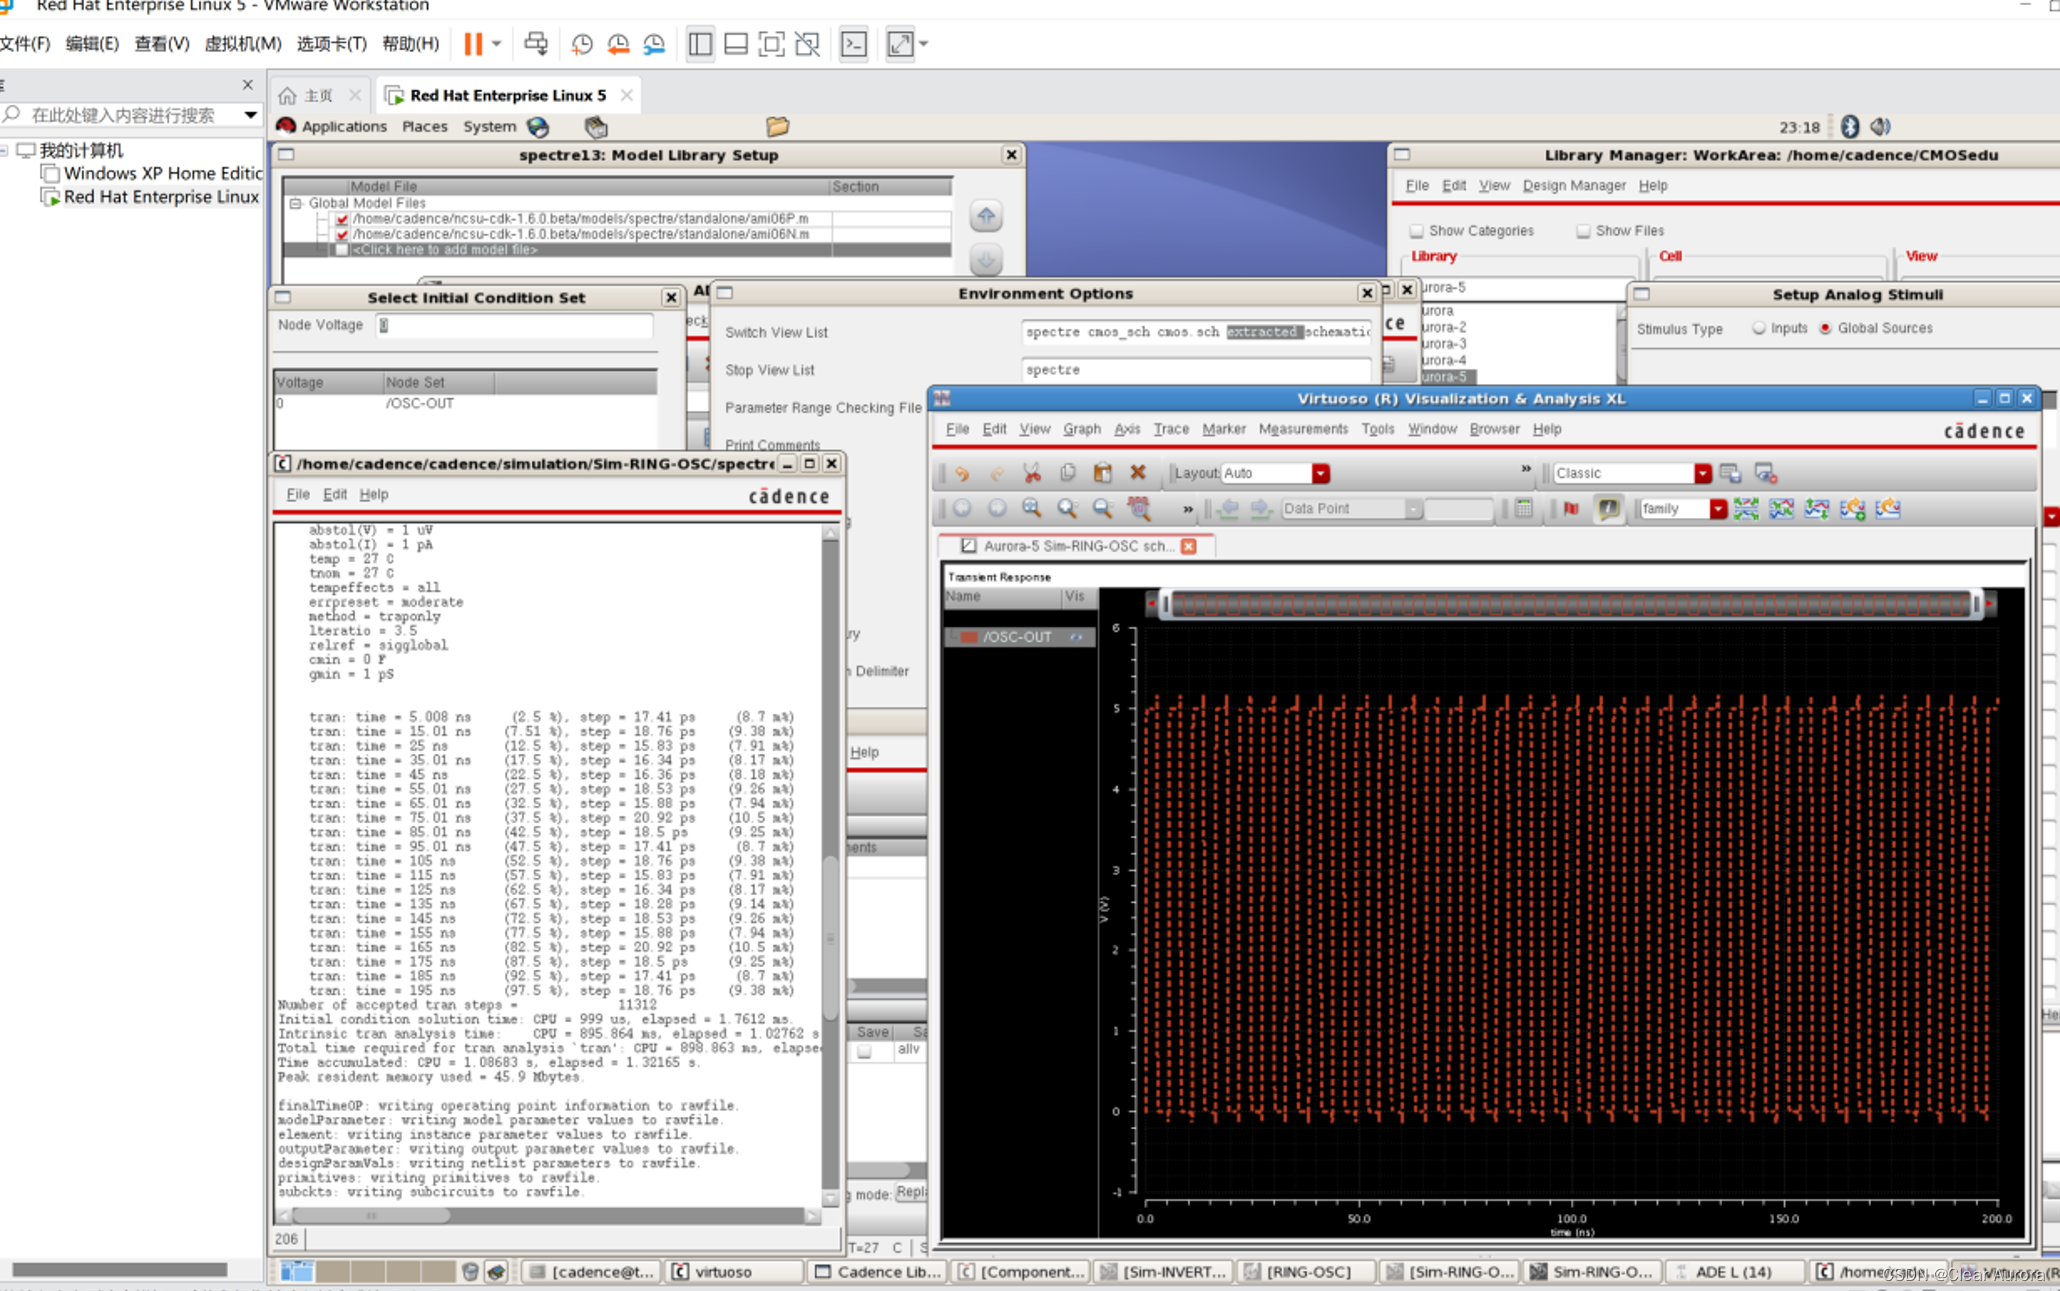2060x1291 pixels.
Task: Toggle visibility of /OSC-OUT trace
Action: point(1076,637)
